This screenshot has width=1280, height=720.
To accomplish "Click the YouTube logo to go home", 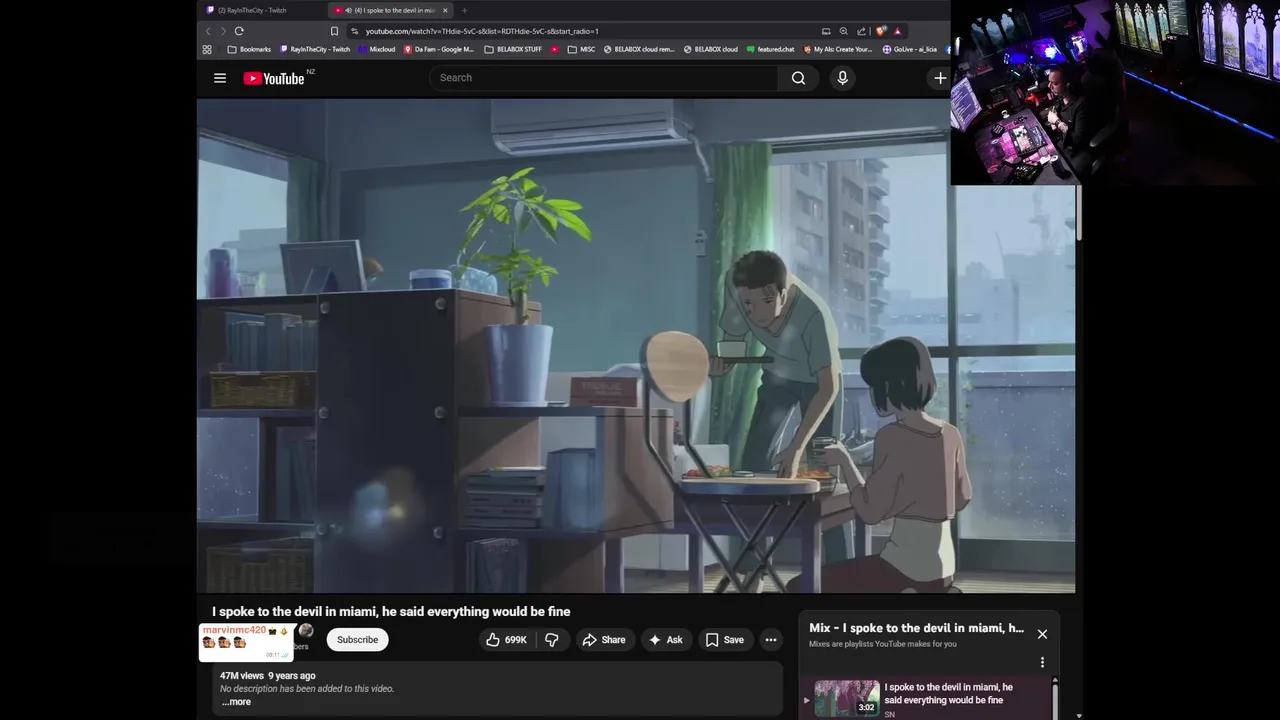I will [x=274, y=78].
